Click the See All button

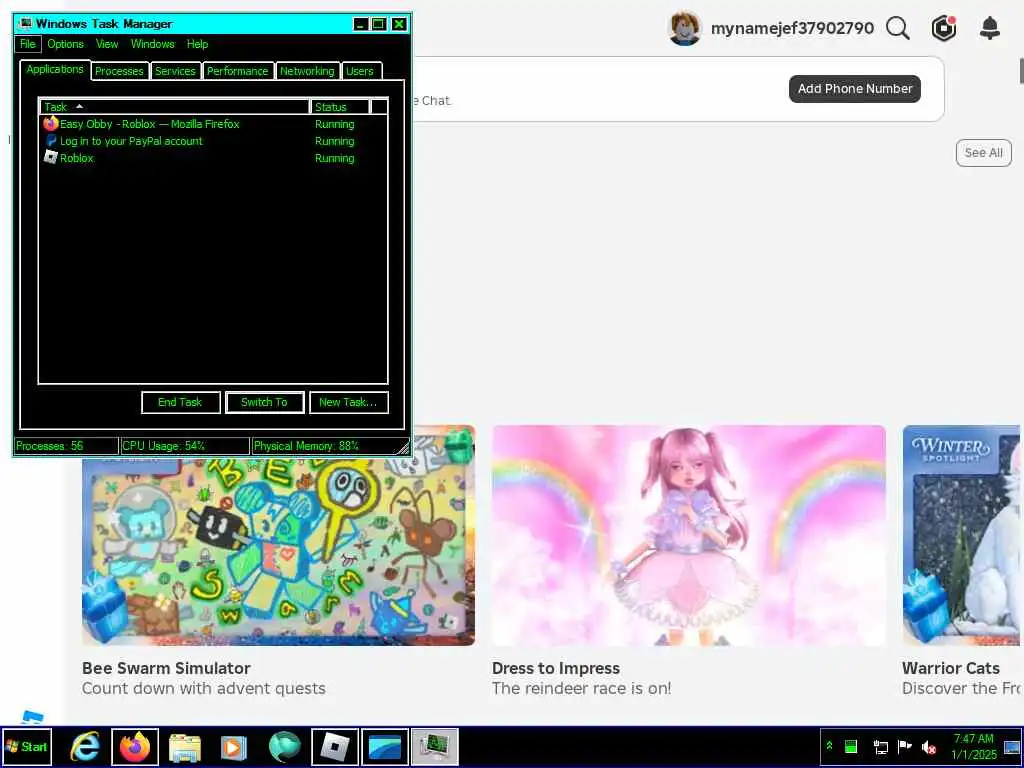[x=984, y=152]
